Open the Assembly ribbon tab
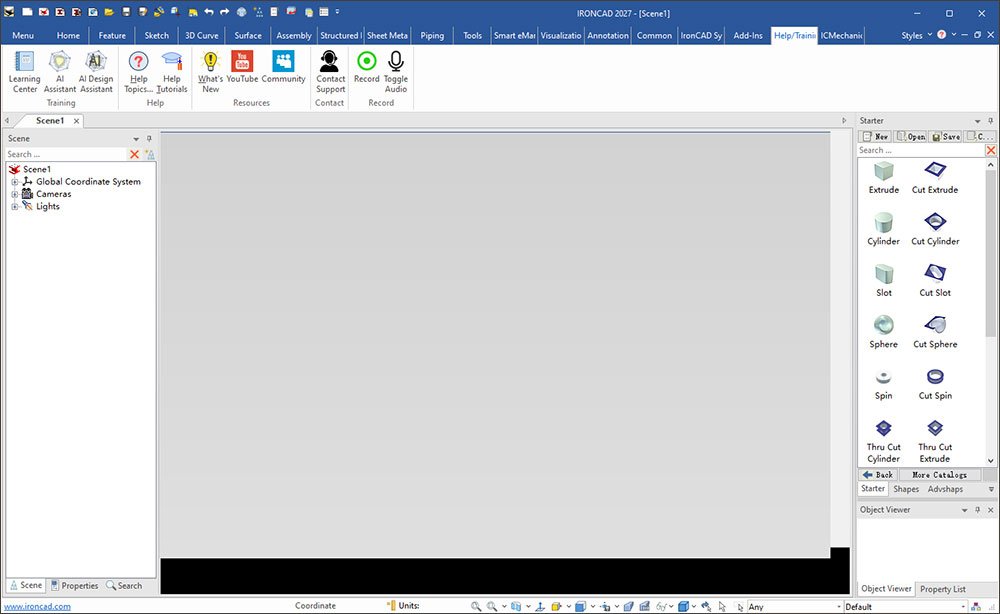1000x614 pixels. (x=294, y=35)
